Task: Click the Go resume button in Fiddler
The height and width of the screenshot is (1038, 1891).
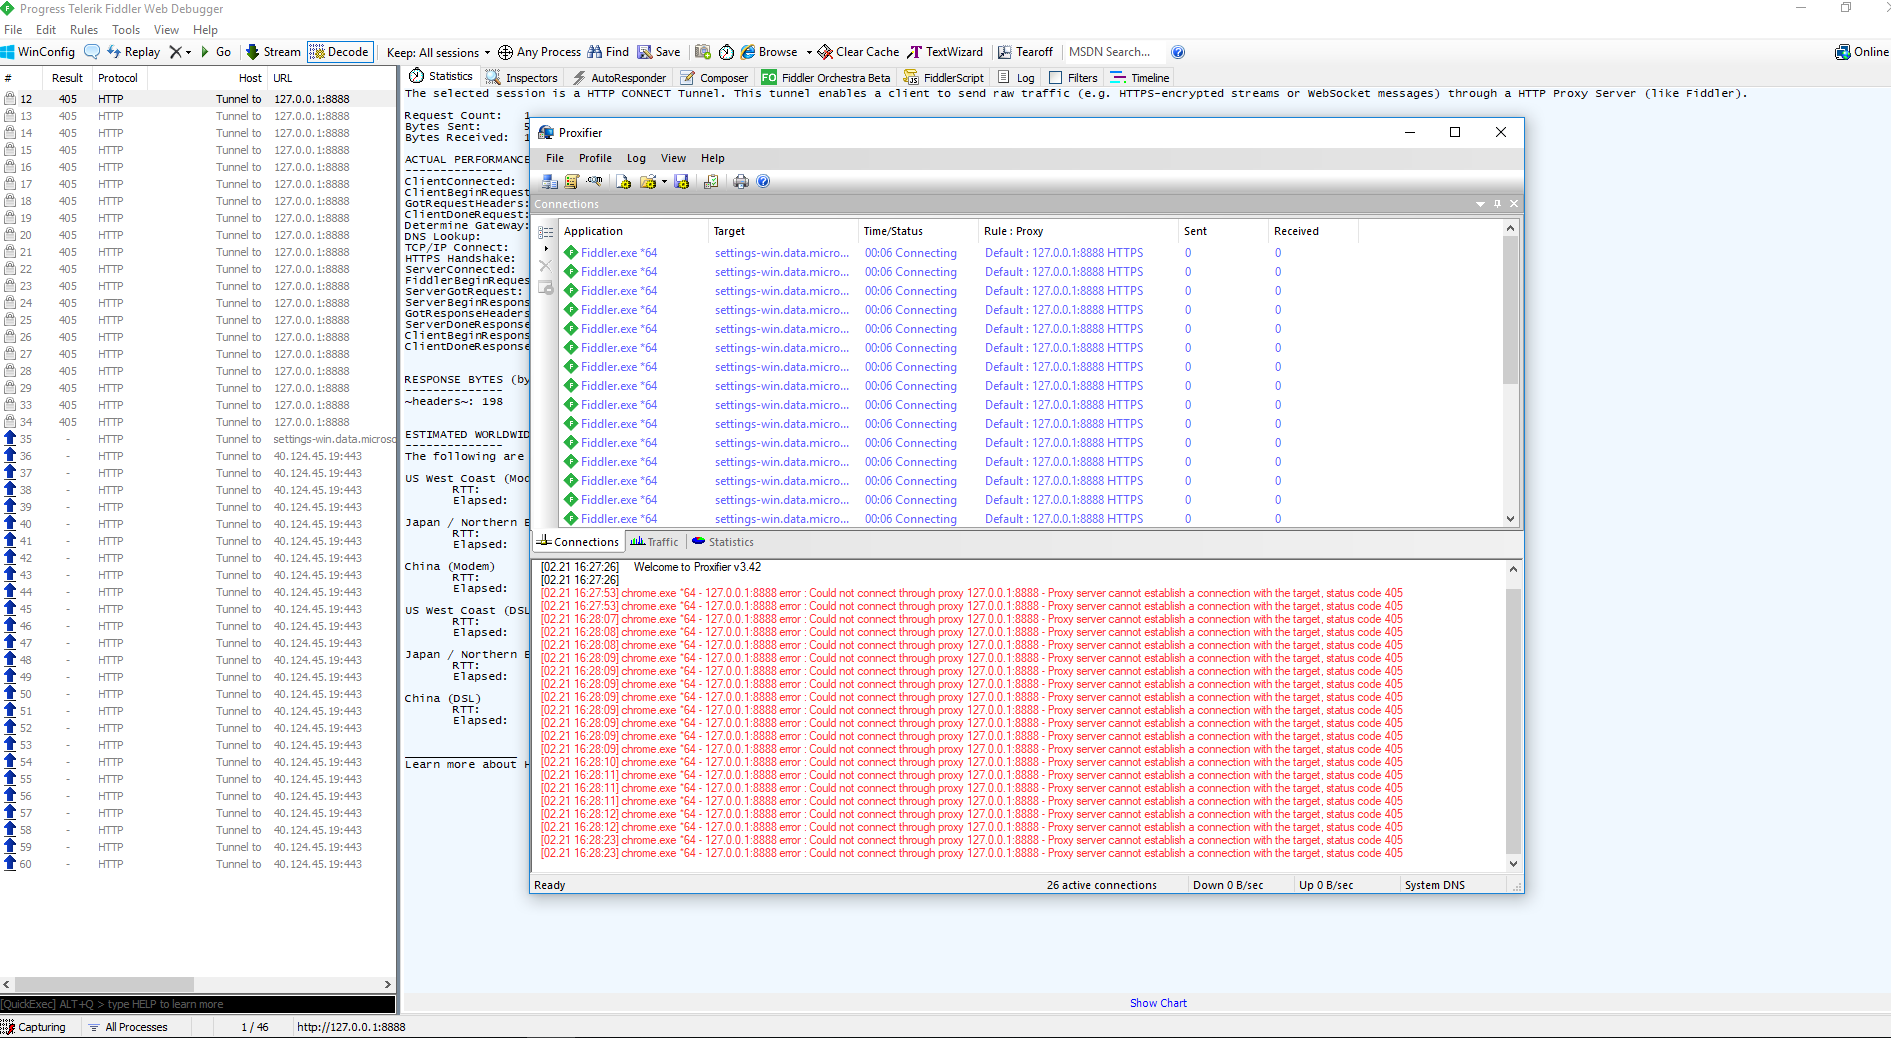Action: click(x=216, y=52)
